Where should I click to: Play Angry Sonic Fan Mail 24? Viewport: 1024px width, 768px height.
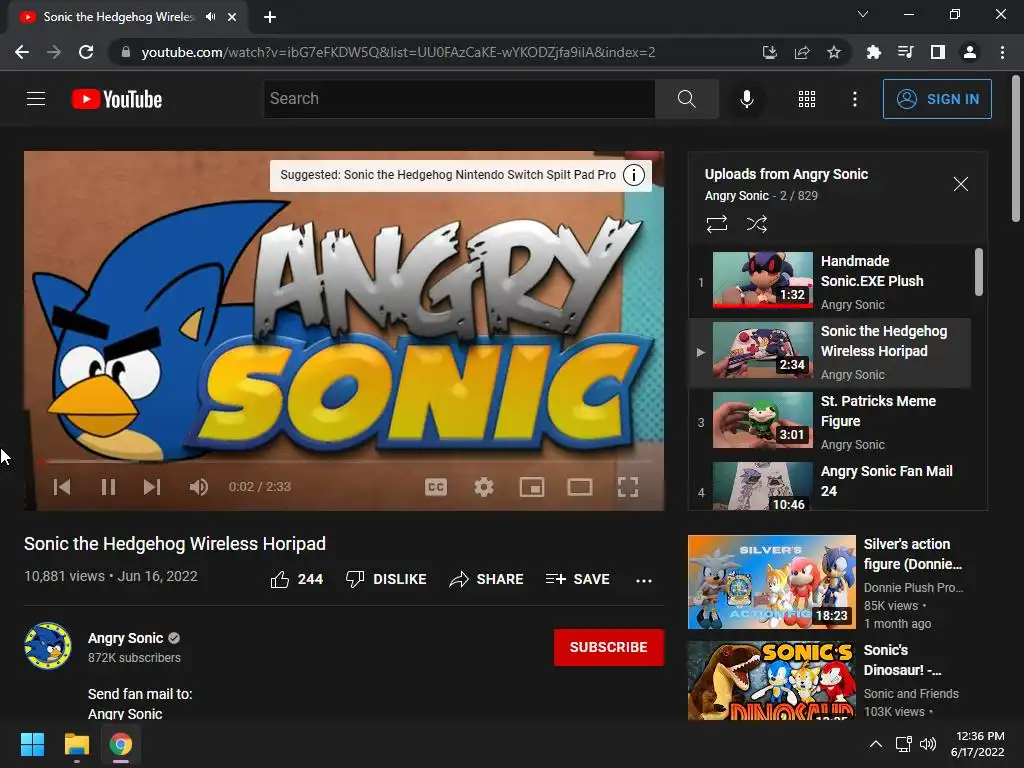point(830,485)
